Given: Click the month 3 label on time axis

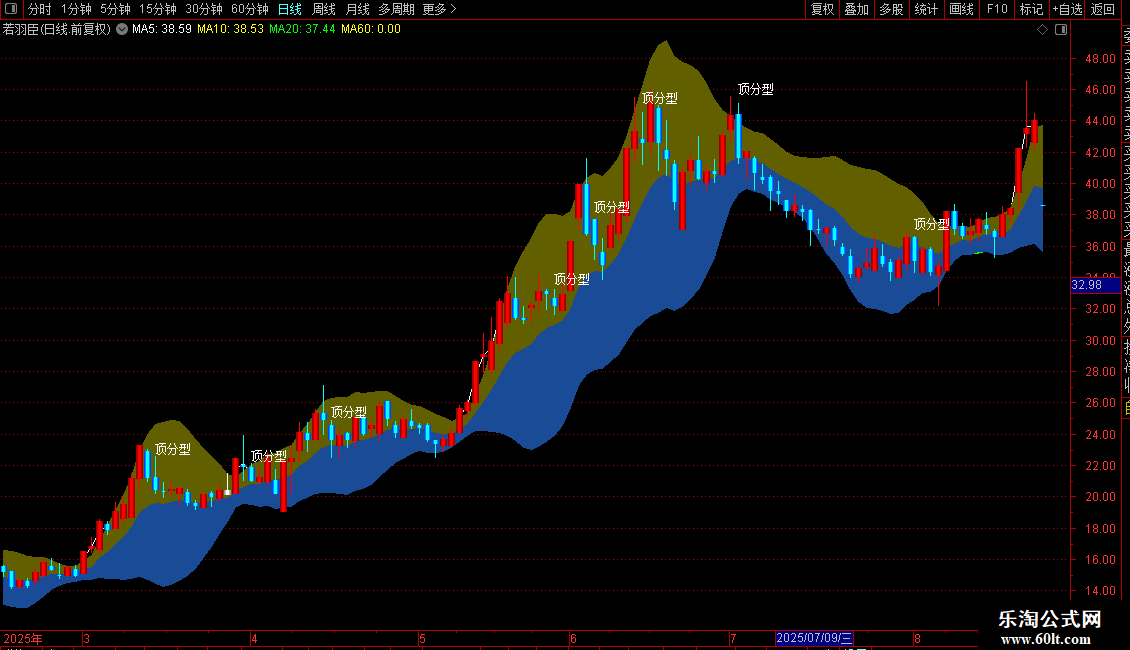Looking at the screenshot, I should 86,638.
